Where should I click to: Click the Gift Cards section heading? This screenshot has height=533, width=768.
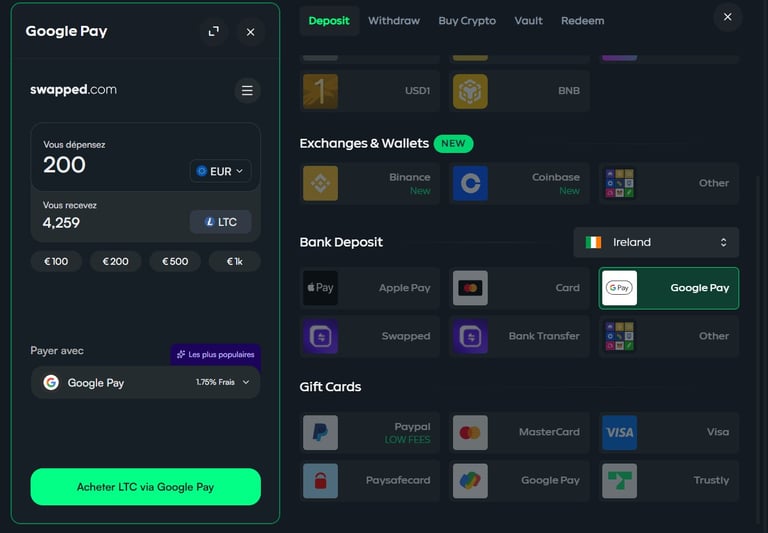pos(330,387)
